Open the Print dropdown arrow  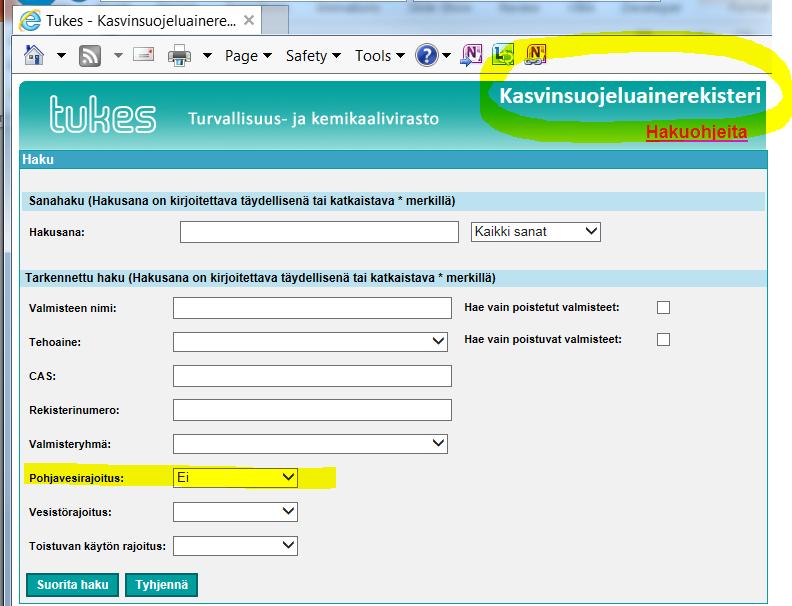pyautogui.click(x=207, y=55)
